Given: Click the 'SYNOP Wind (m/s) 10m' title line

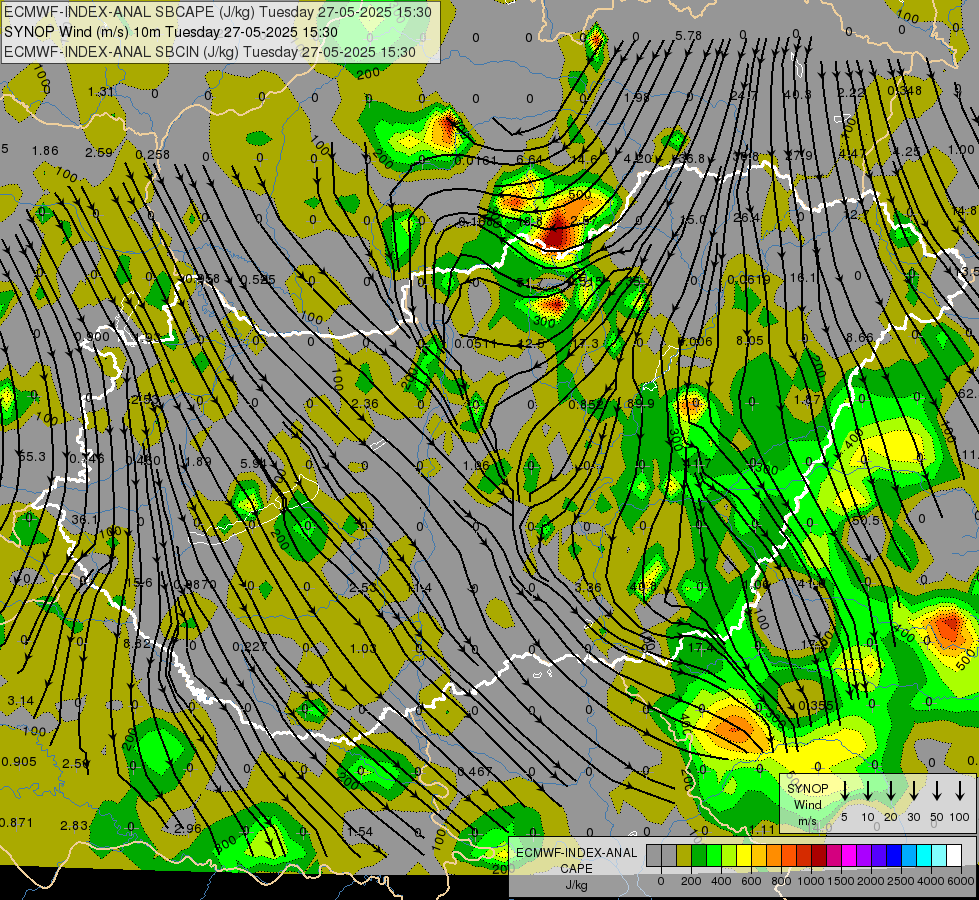Looking at the screenshot, I should (x=170, y=32).
